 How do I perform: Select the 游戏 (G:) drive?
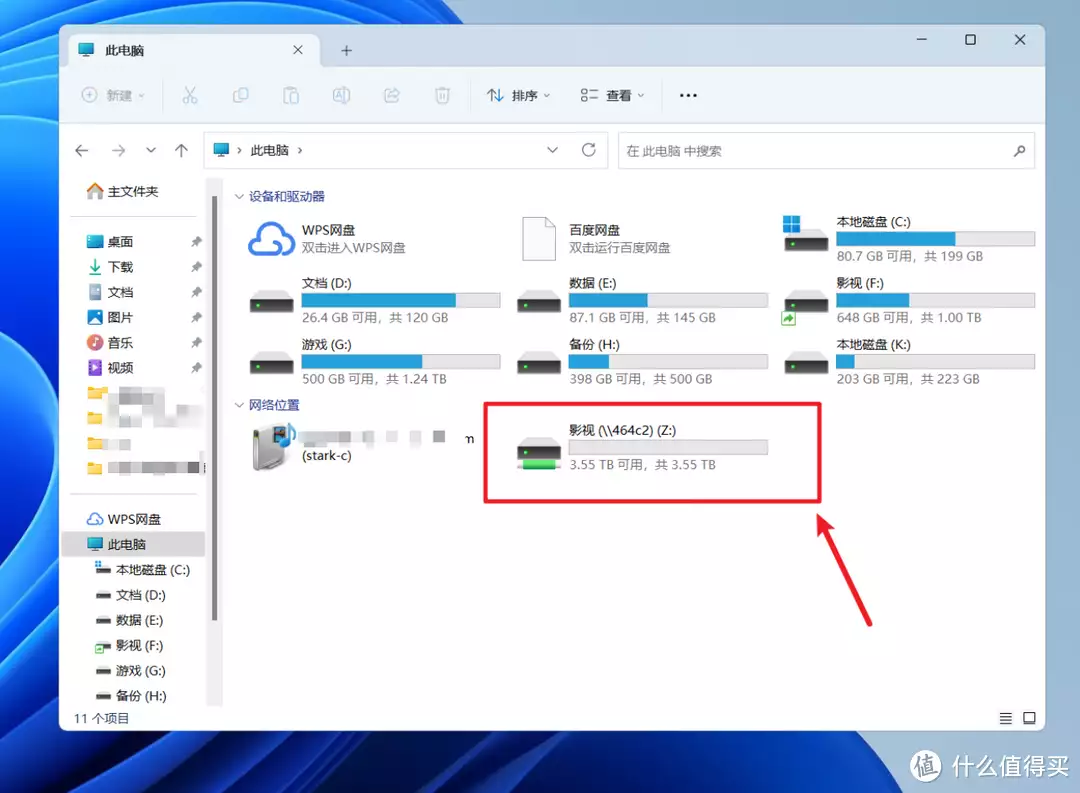click(375, 362)
